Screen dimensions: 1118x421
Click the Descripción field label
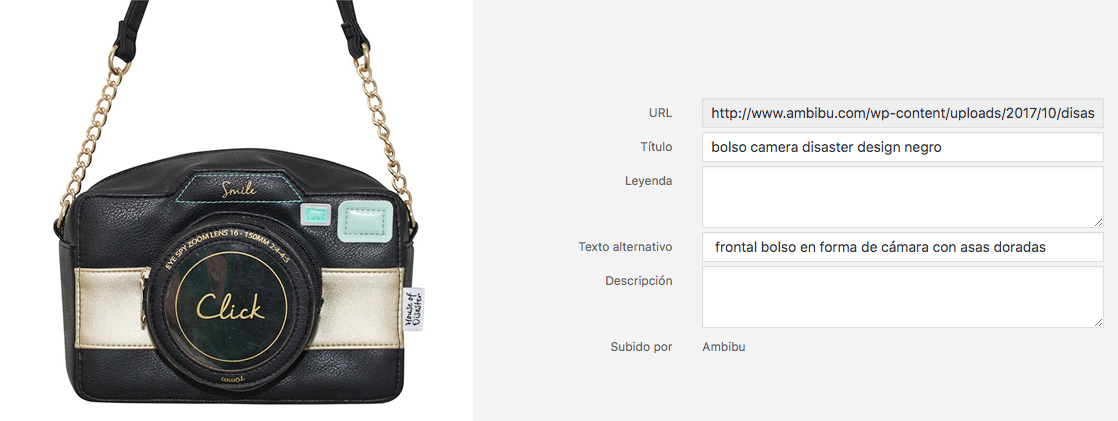[639, 280]
